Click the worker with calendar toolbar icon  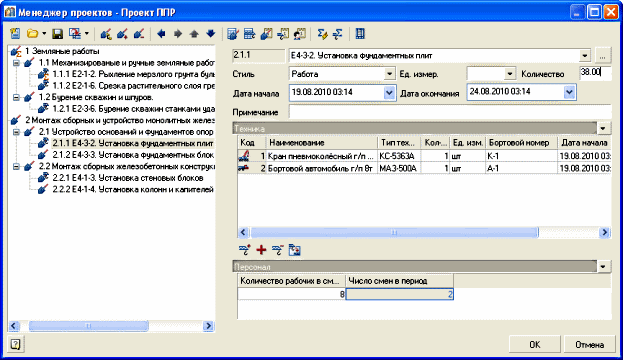pos(300,34)
